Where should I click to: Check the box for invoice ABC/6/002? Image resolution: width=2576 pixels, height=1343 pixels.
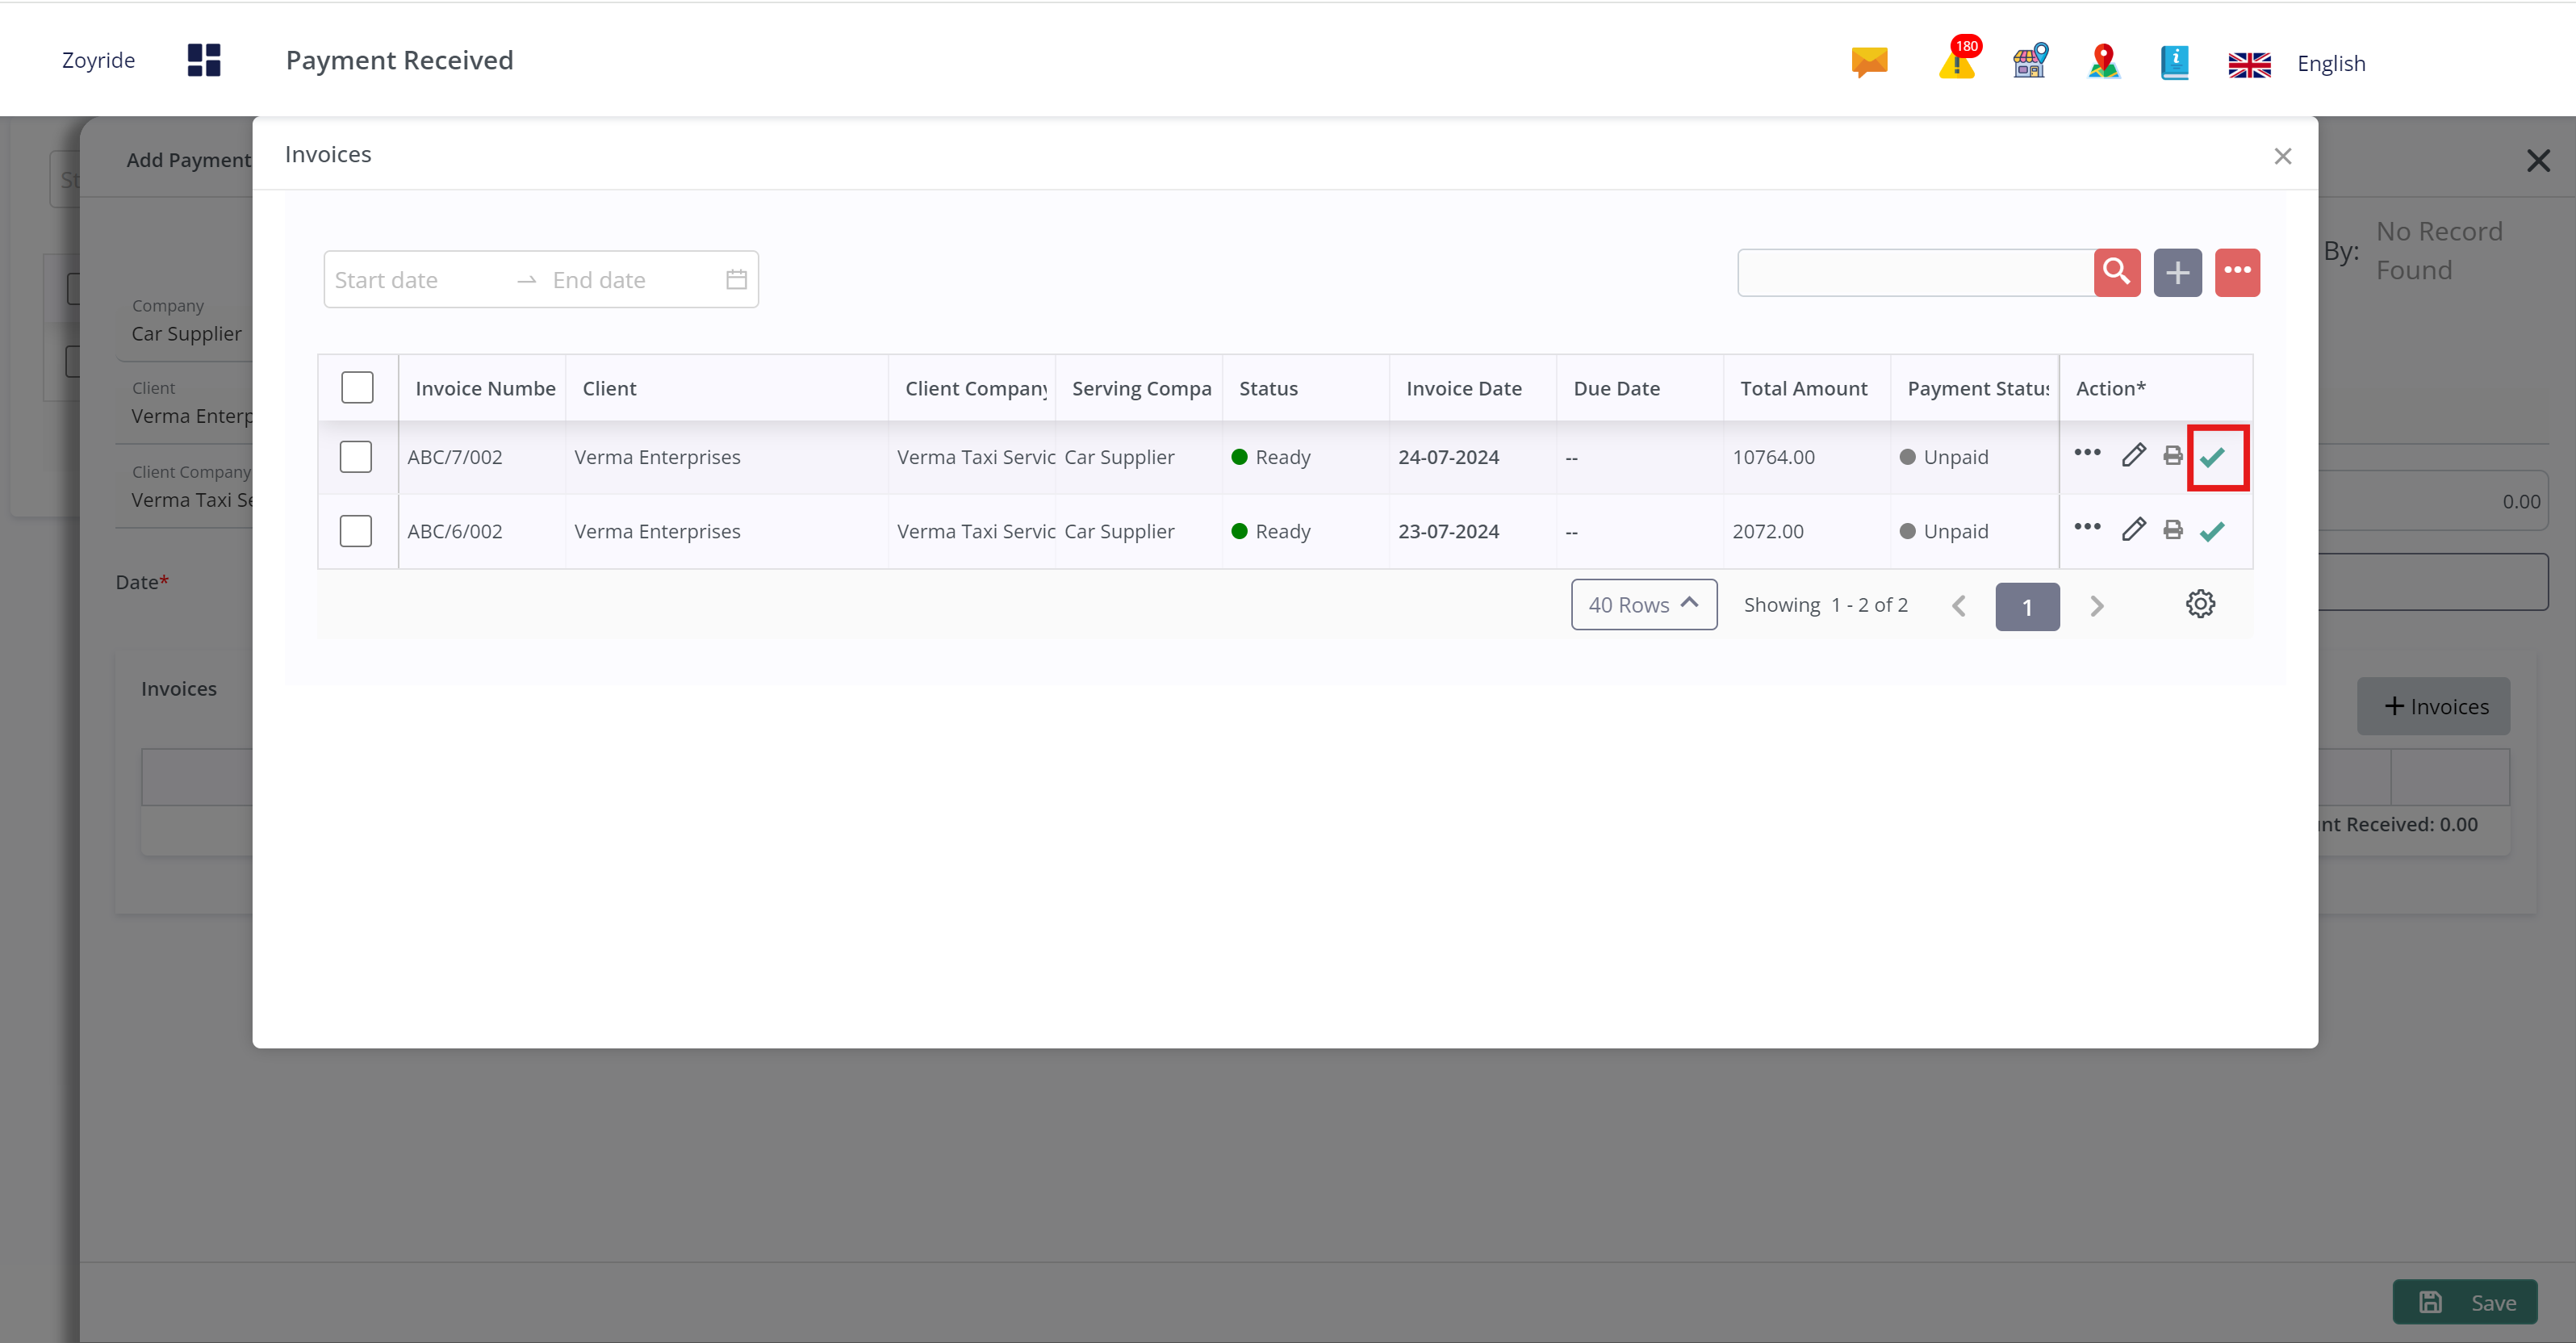(356, 531)
